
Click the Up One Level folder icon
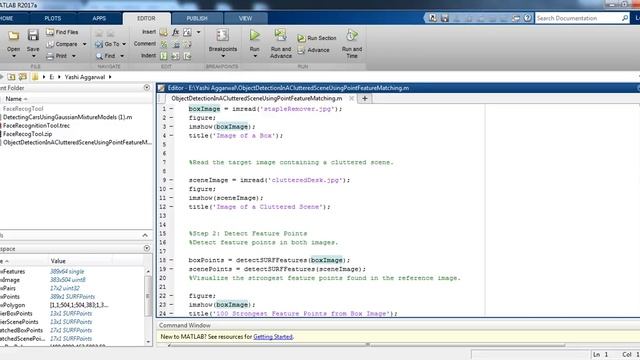(x=11, y=77)
